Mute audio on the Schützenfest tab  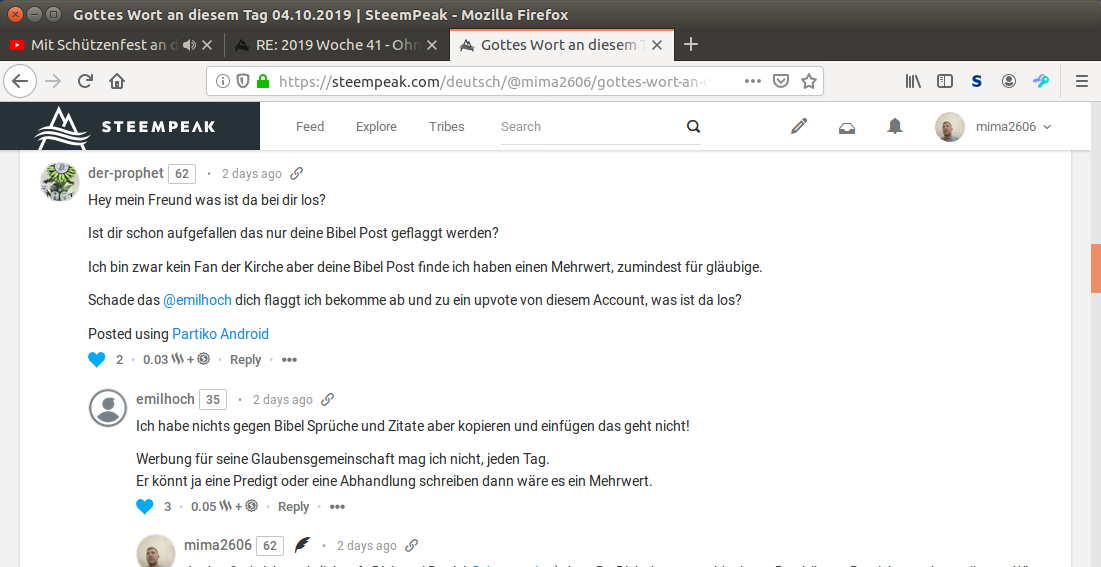click(189, 45)
